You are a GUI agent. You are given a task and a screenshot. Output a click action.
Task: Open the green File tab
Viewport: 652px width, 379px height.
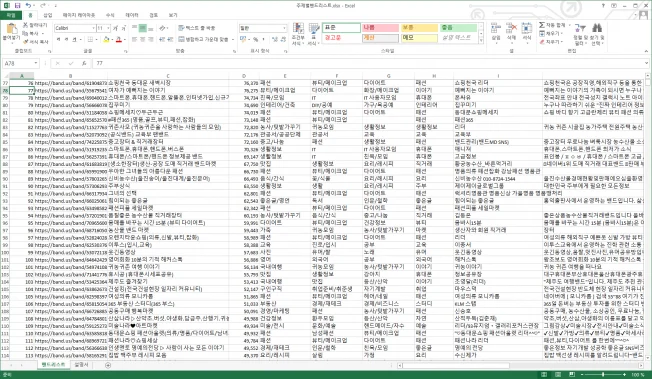[11, 15]
